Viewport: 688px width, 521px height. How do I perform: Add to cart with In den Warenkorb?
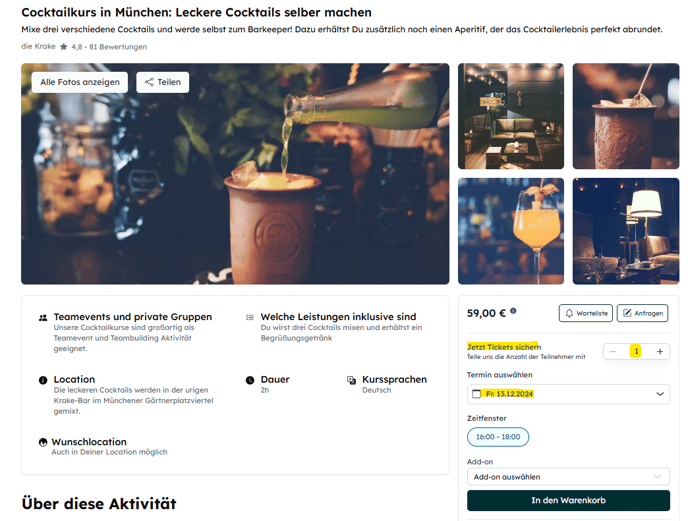(x=568, y=500)
